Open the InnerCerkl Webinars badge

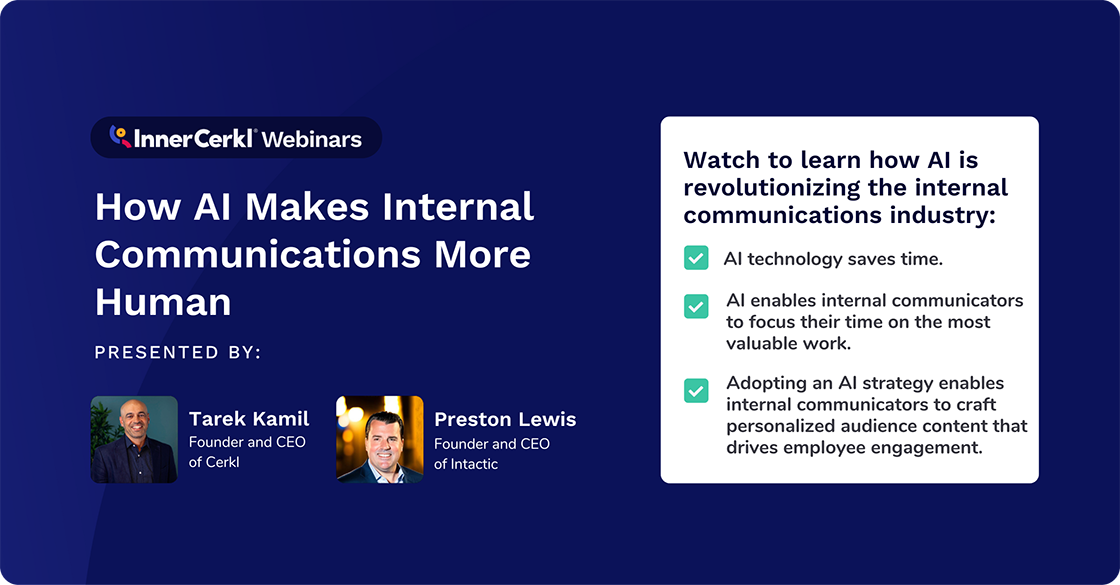point(236,138)
